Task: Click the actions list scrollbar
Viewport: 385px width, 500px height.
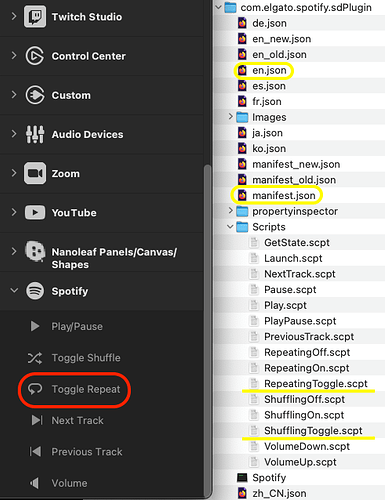Action: point(207,330)
